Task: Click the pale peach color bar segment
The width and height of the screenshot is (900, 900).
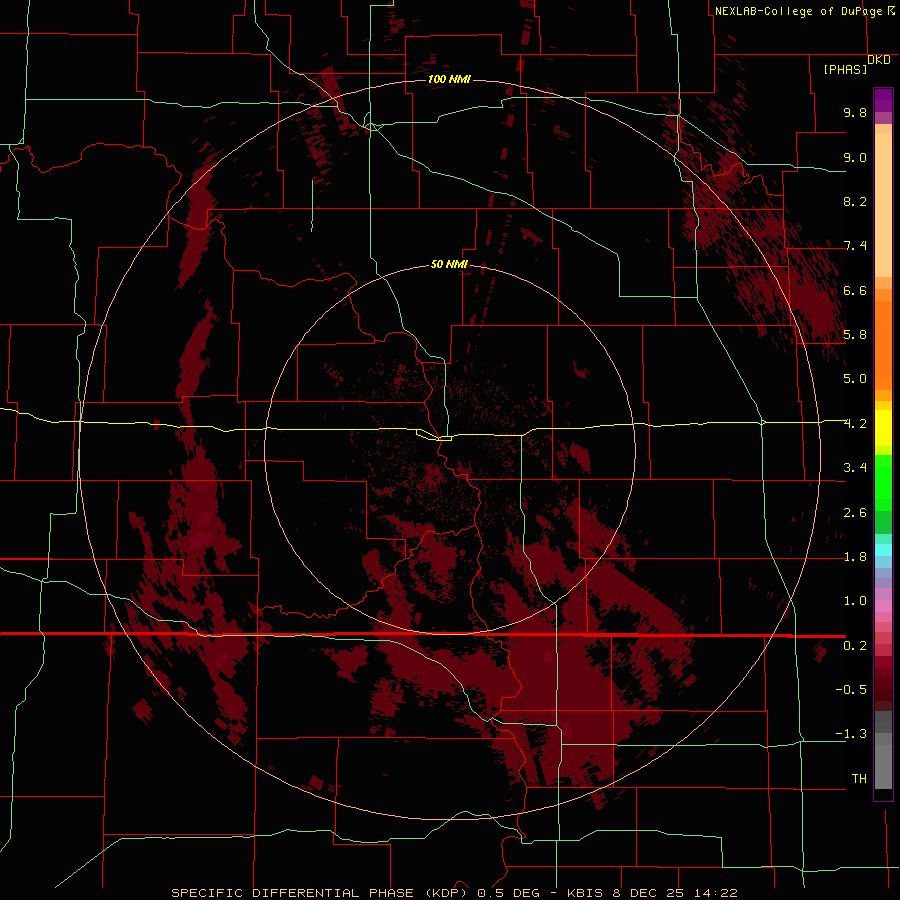Action: [883, 205]
